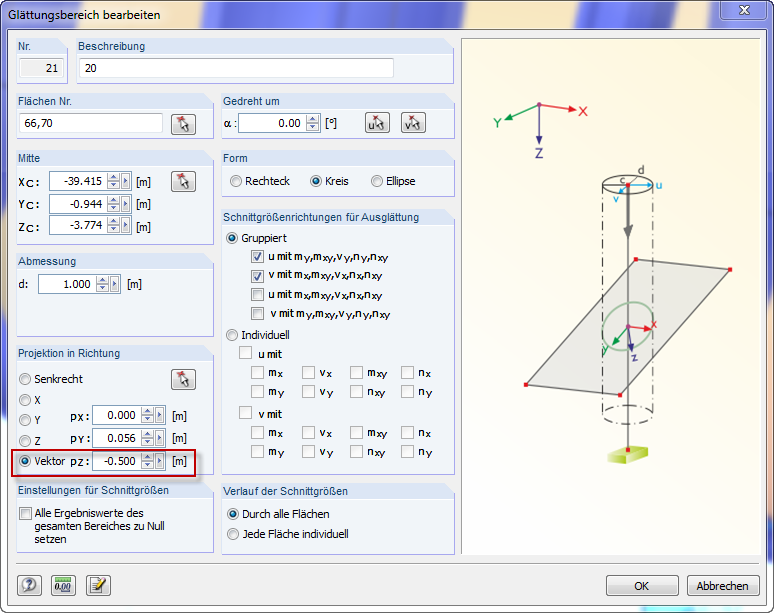Viewport: 774px width, 613px height.
Task: Uncheck 'u mit my,mxy,vy,ny,nxy' checkbox
Action: 257,257
